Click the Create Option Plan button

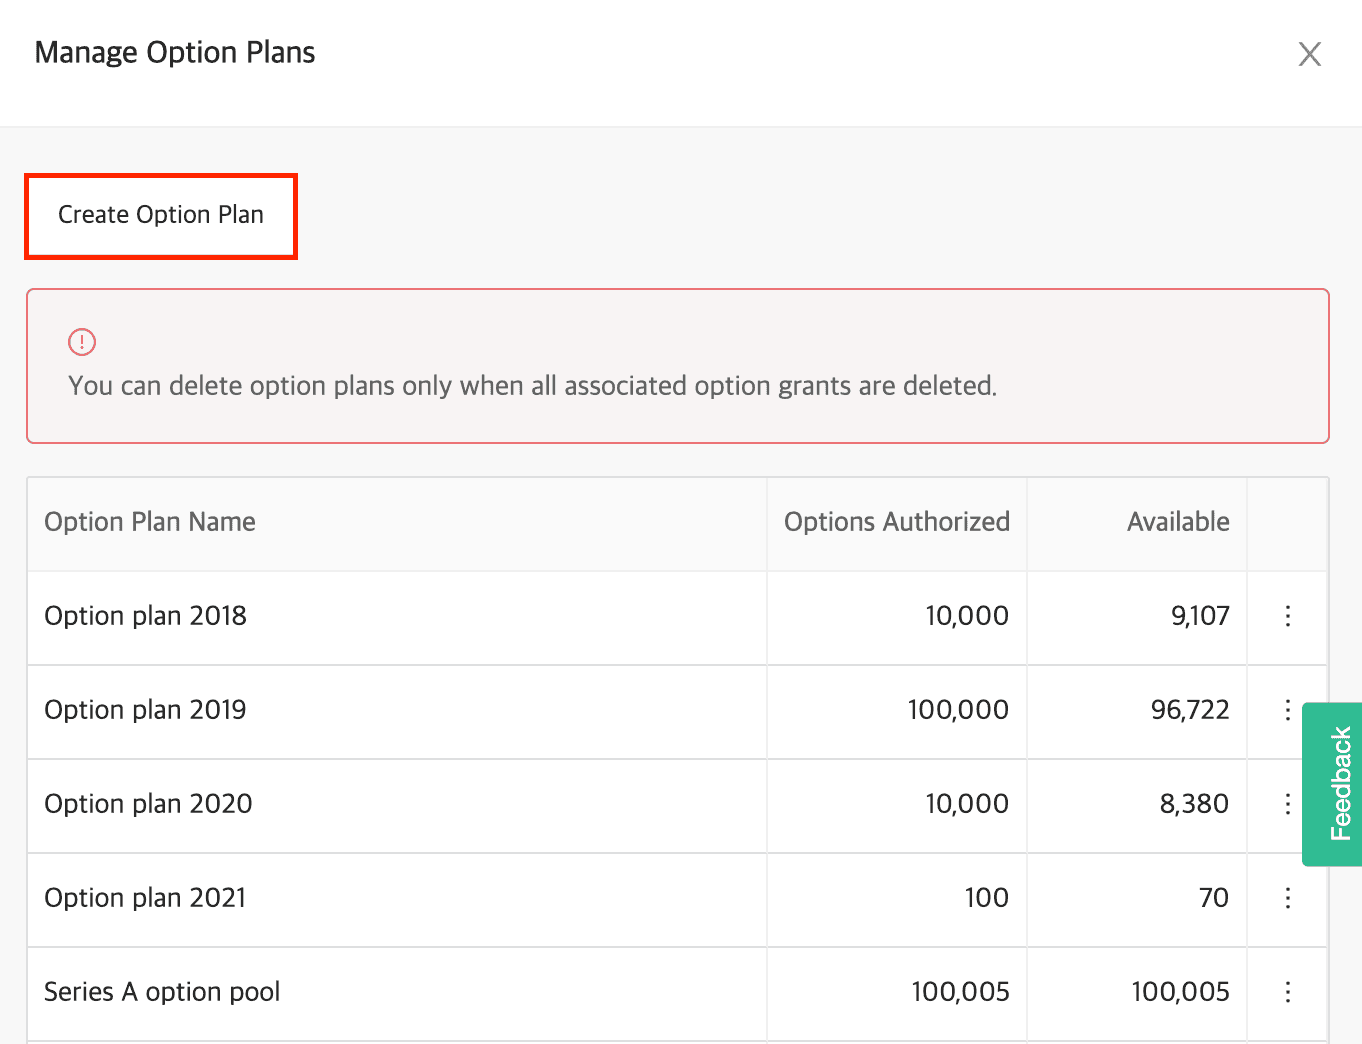[160, 215]
